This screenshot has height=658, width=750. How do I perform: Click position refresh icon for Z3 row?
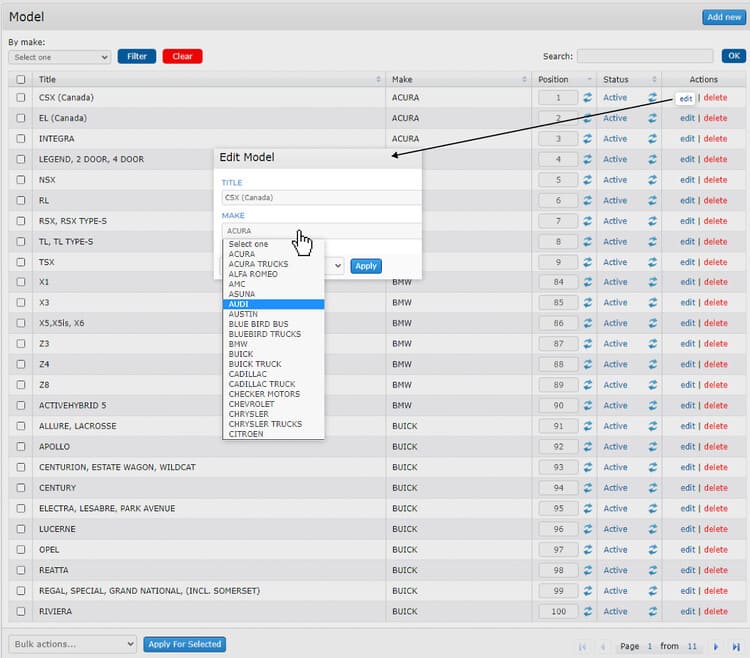pyautogui.click(x=587, y=344)
